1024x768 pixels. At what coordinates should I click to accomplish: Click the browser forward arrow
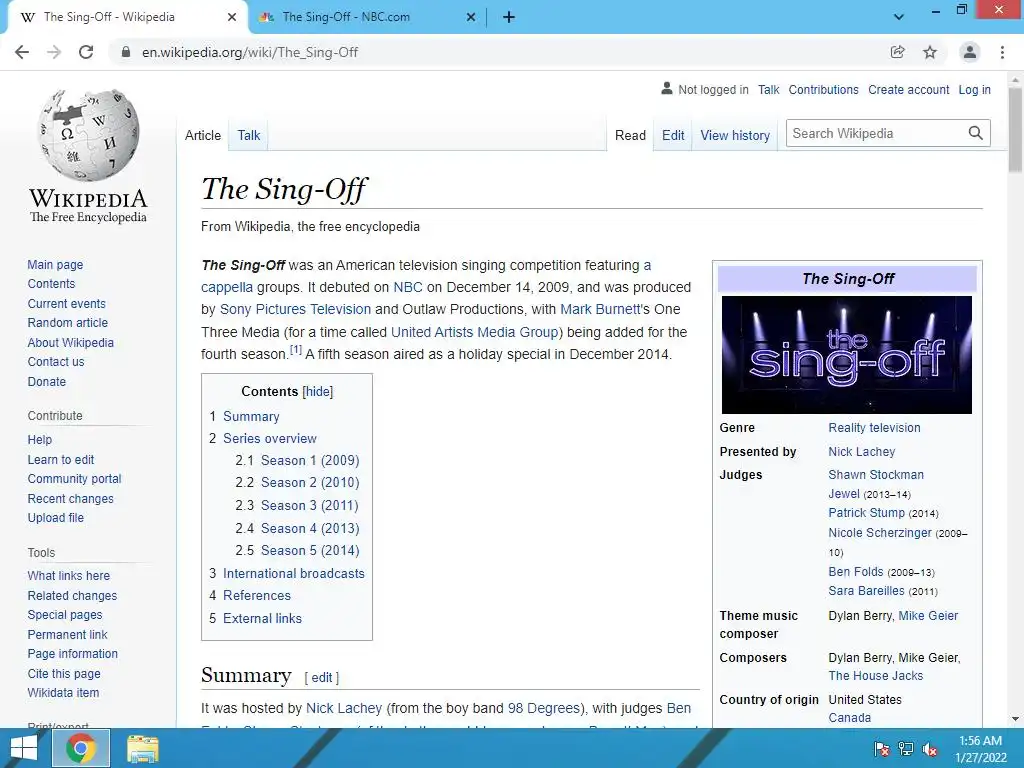(x=54, y=52)
